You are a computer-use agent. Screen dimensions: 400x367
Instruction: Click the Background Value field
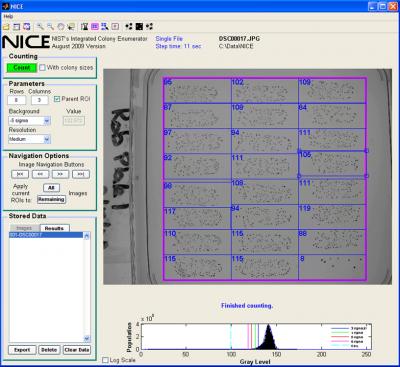point(74,121)
